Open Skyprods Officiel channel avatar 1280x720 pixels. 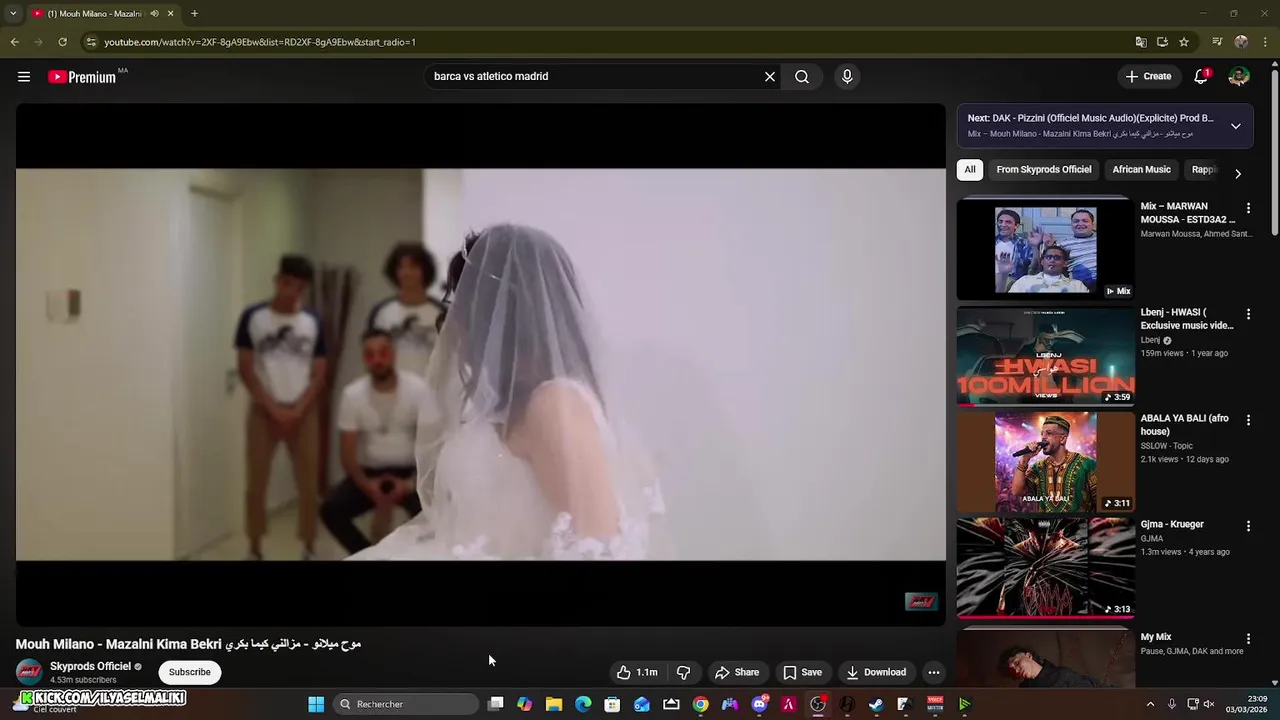29,672
